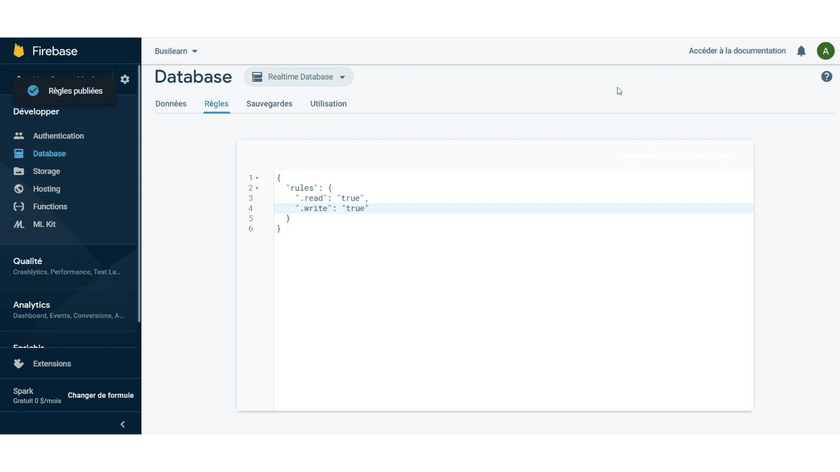This screenshot has height=472, width=840.
Task: Click the Functions brackets icon
Action: click(x=19, y=207)
